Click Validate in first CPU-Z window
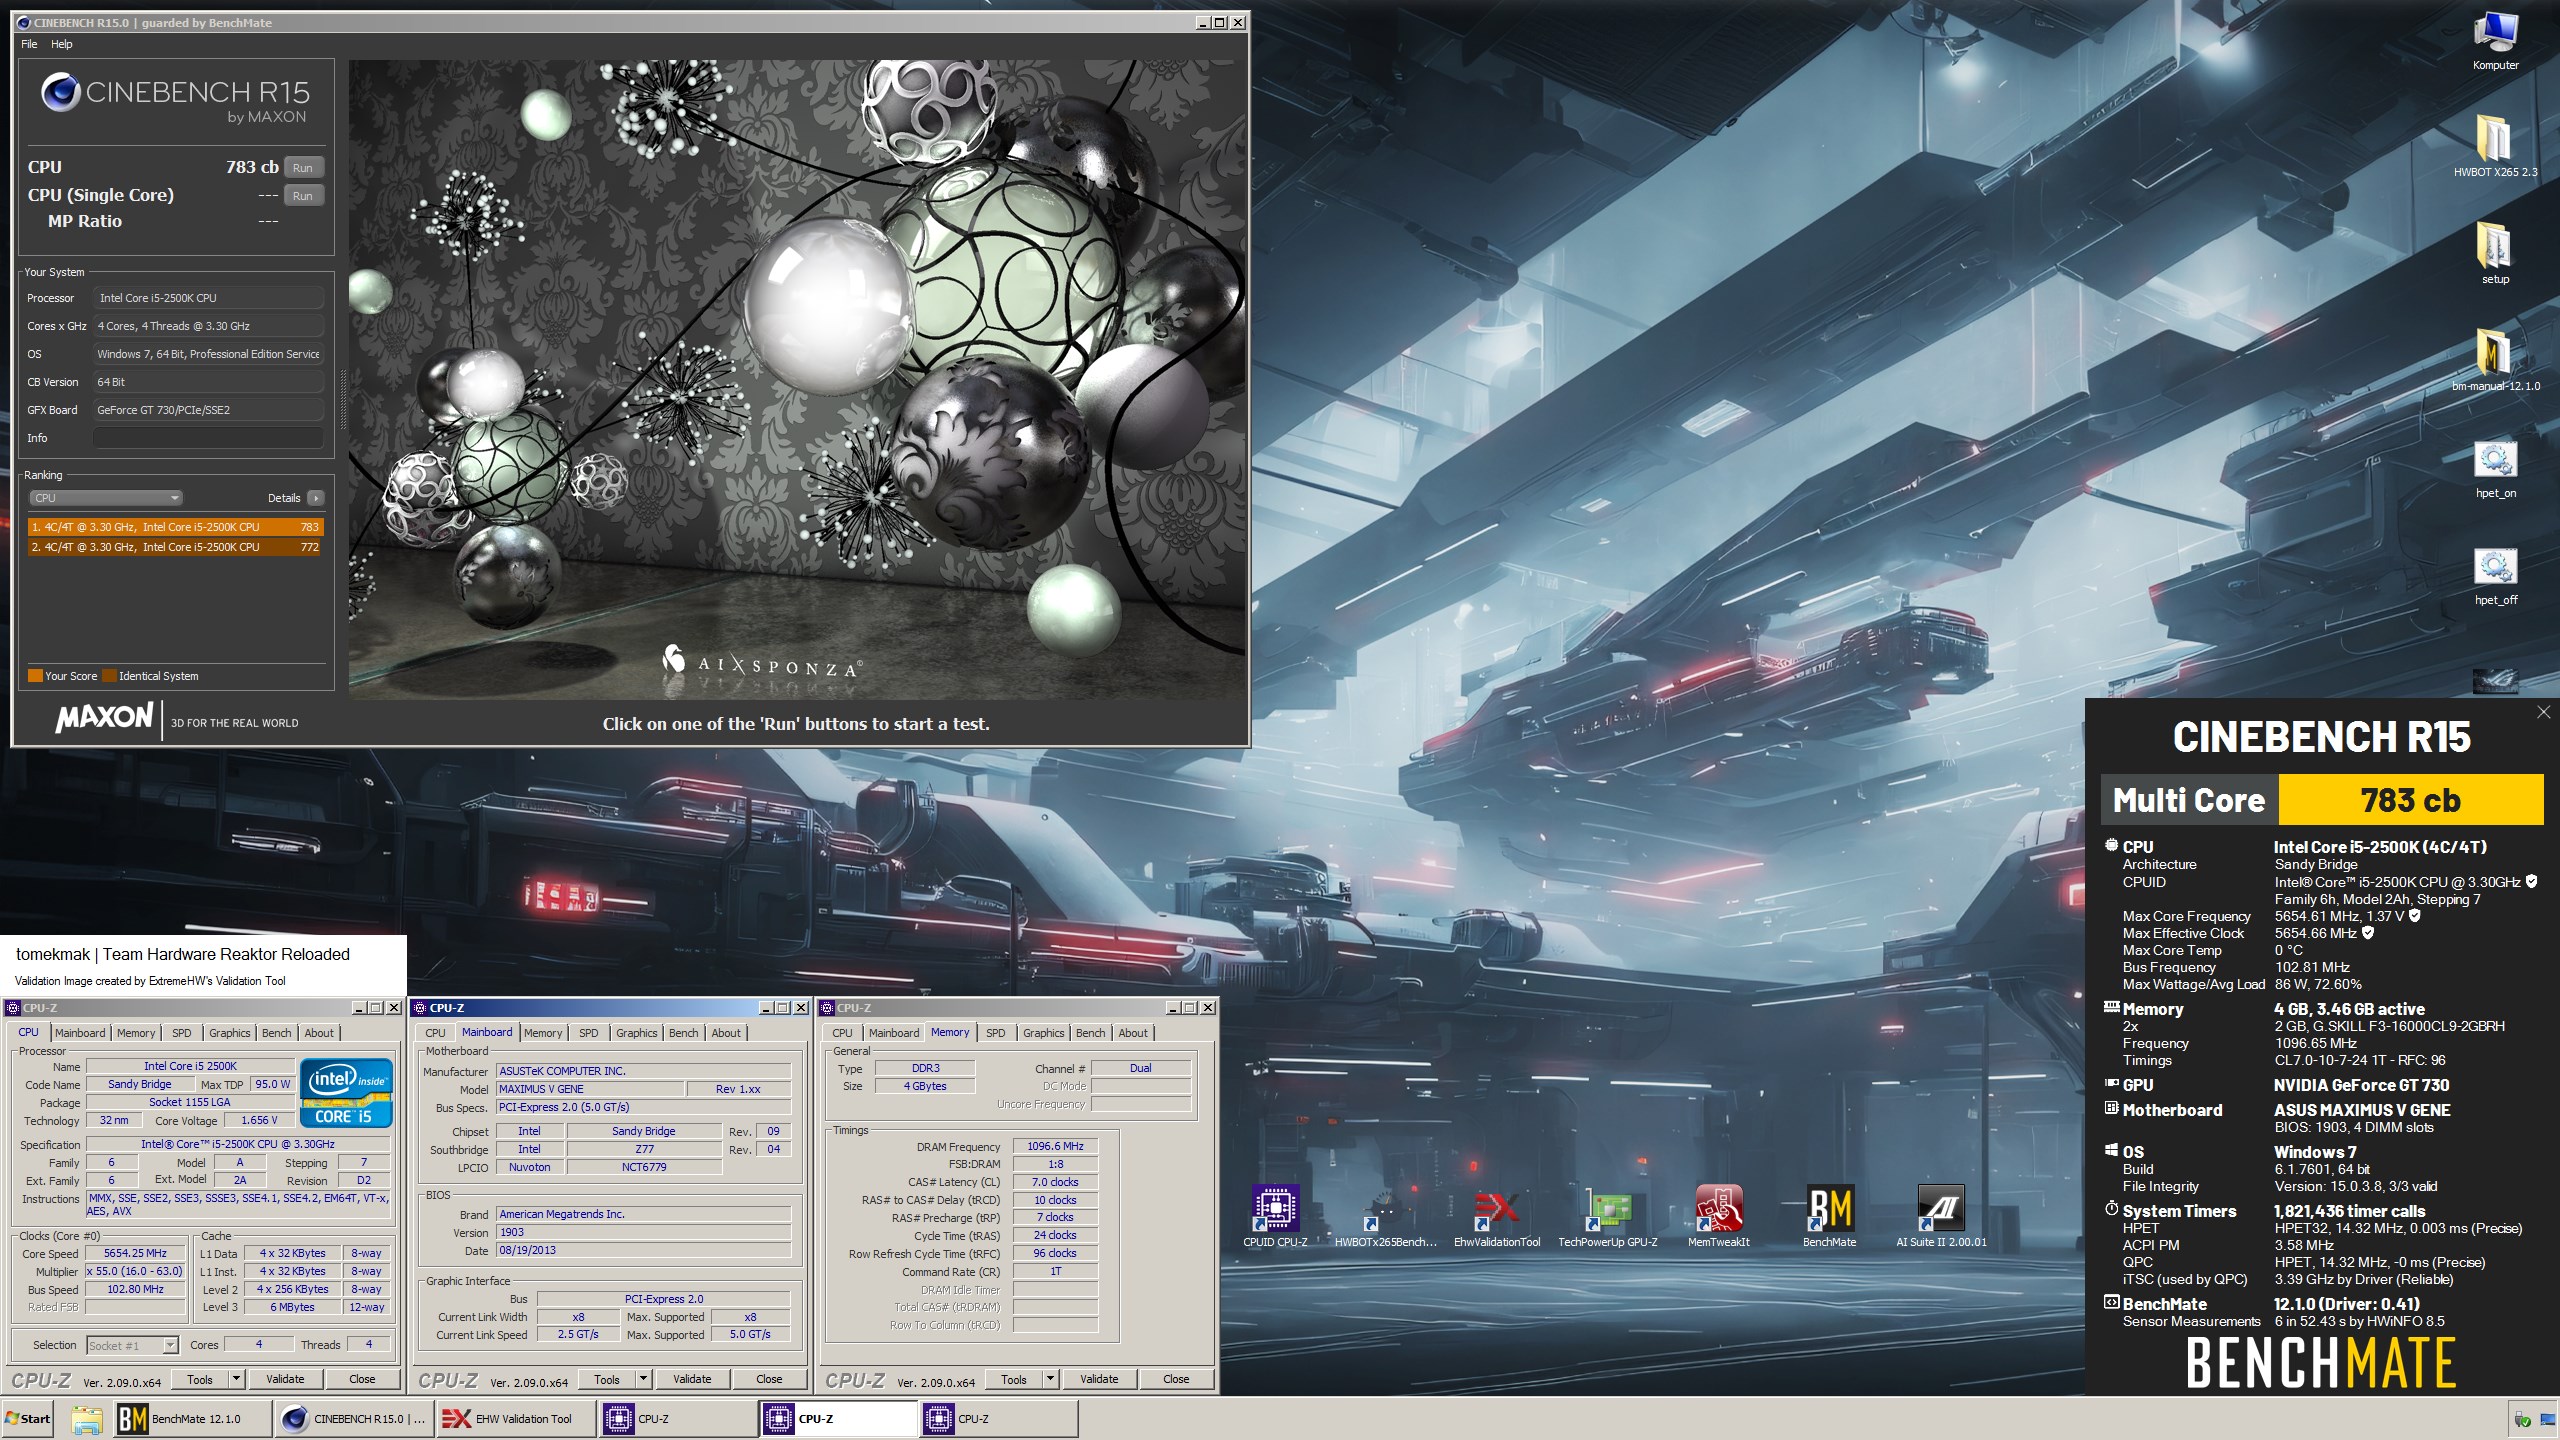The image size is (2560, 1440). click(285, 1379)
